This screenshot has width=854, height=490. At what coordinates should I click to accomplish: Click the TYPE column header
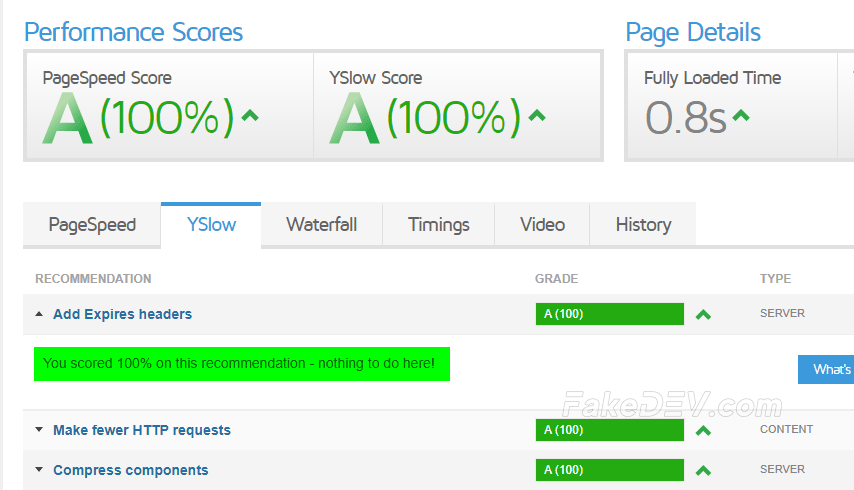click(x=776, y=279)
